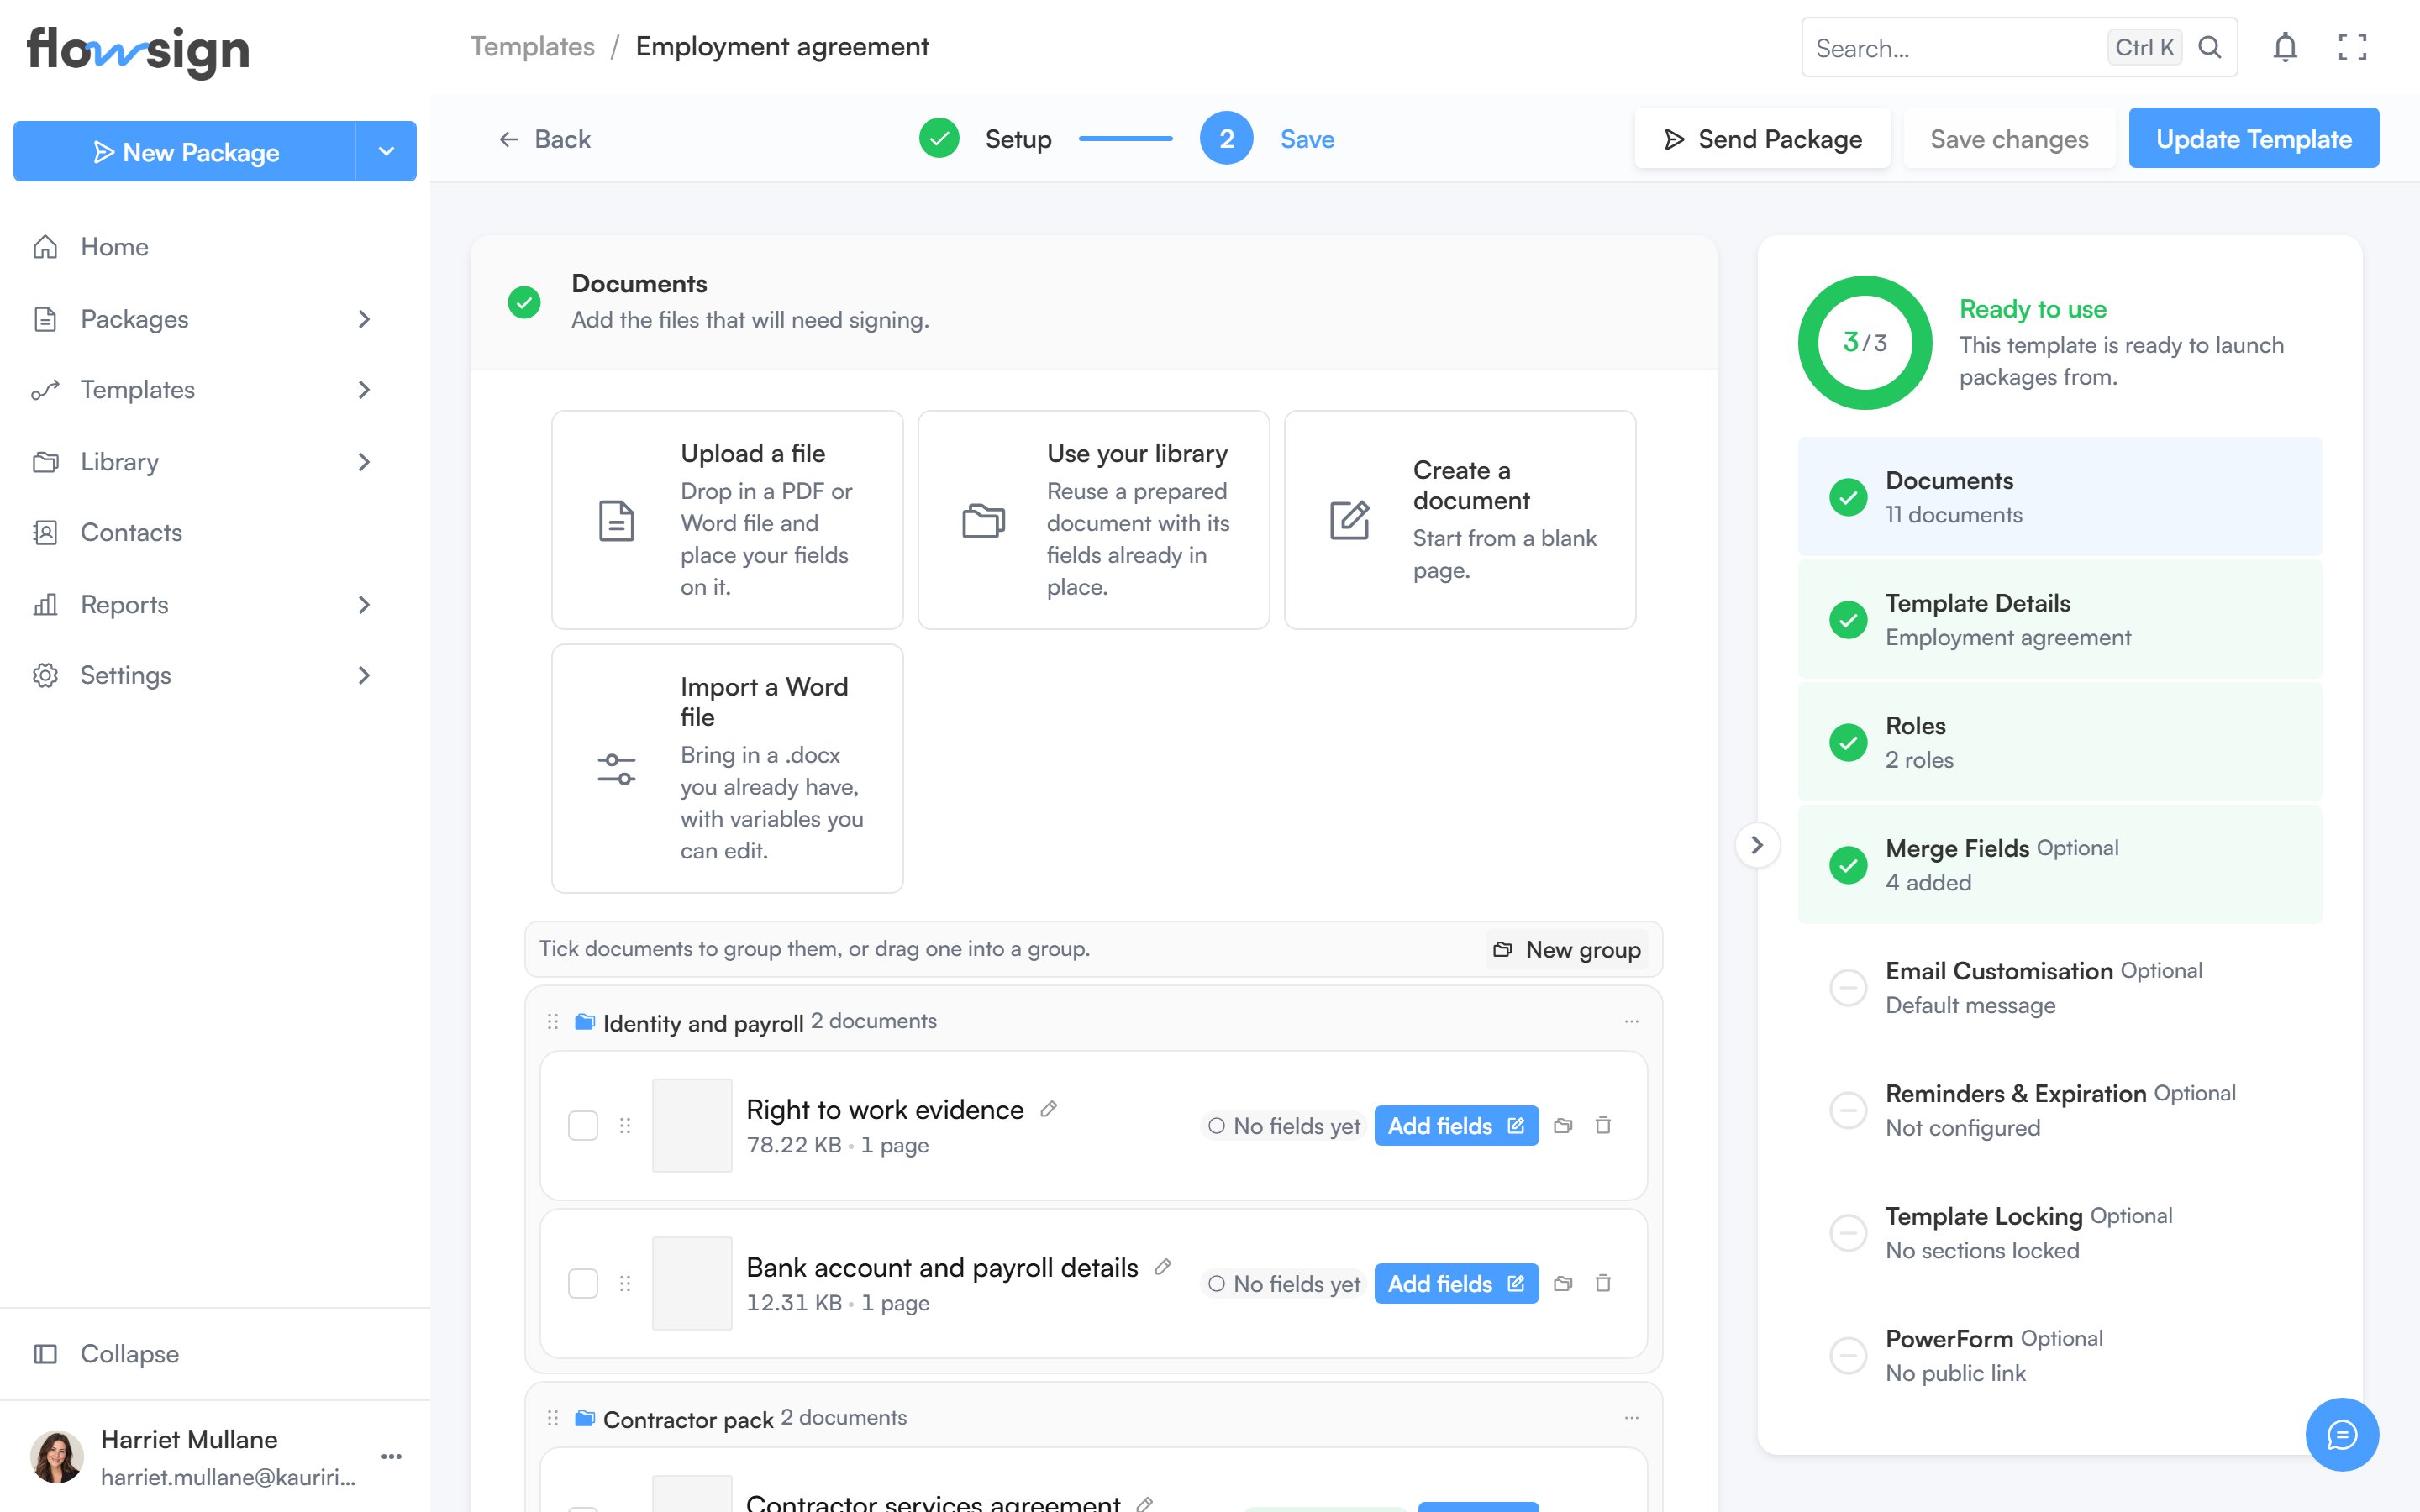2420x1512 pixels.
Task: Grab Right to work evidence drag handle
Action: click(x=625, y=1126)
